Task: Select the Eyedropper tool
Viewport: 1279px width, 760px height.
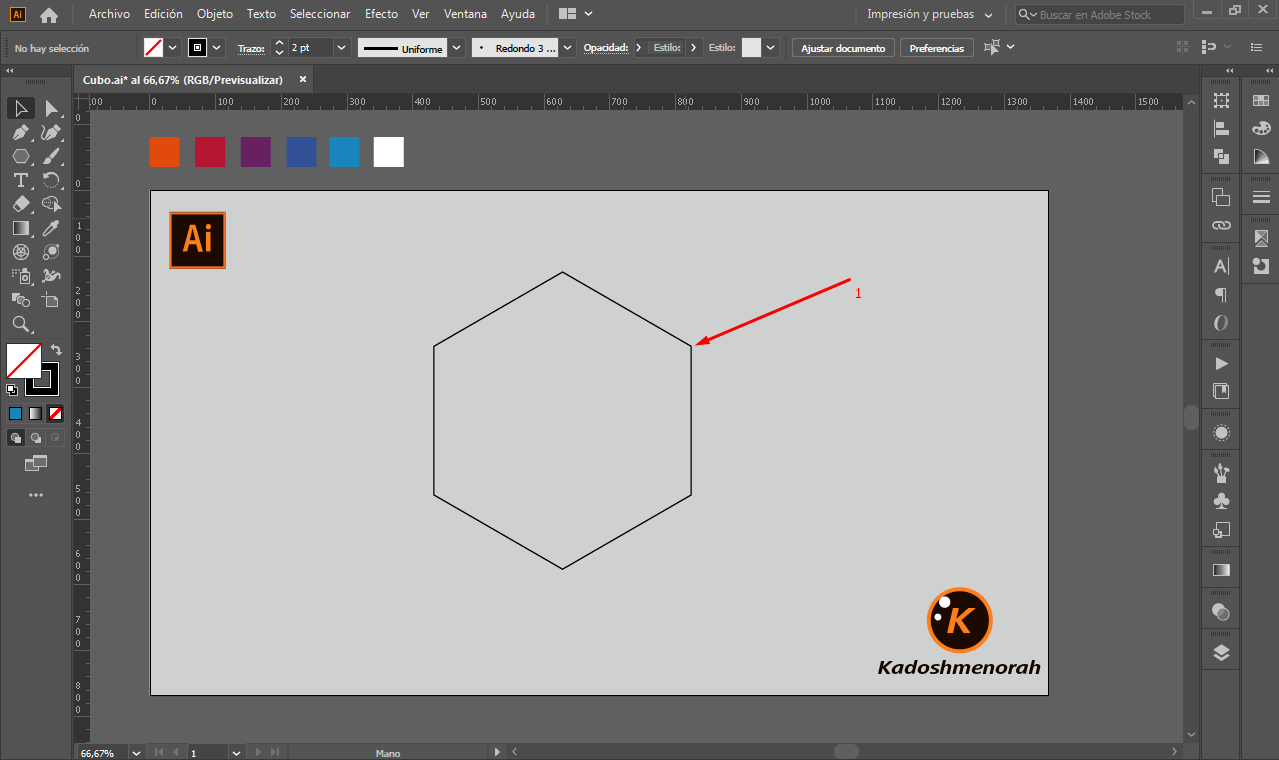Action: [x=51, y=228]
